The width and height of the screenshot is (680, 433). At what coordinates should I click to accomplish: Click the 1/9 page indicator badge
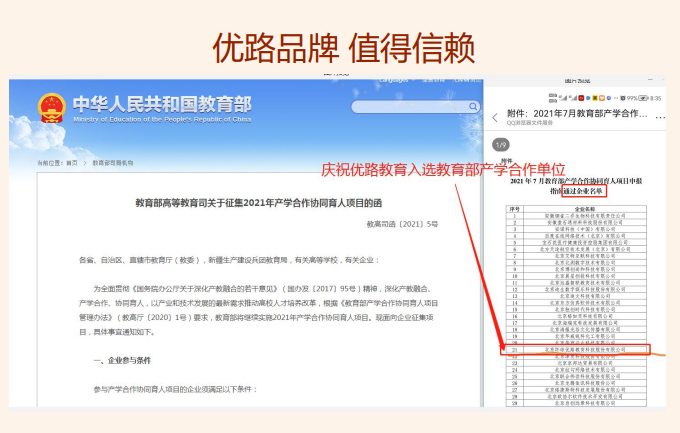tap(501, 144)
